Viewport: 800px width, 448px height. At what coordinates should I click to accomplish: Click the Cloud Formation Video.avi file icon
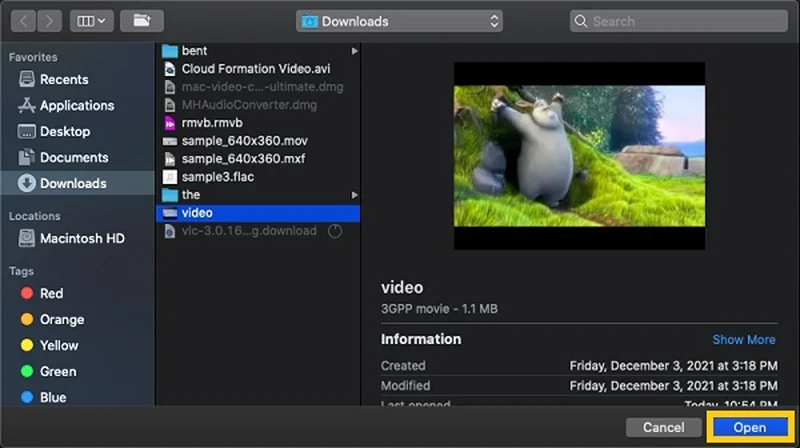170,69
